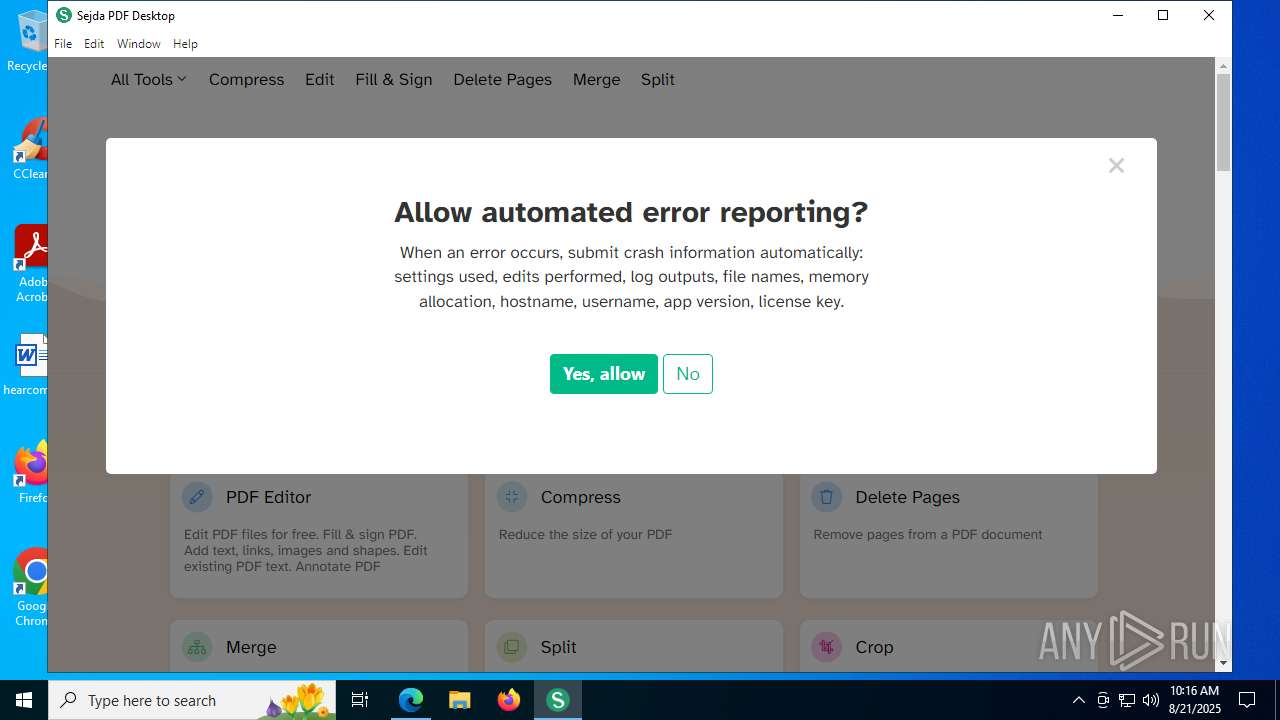Click the PDF Editor pencil icon

click(x=197, y=497)
